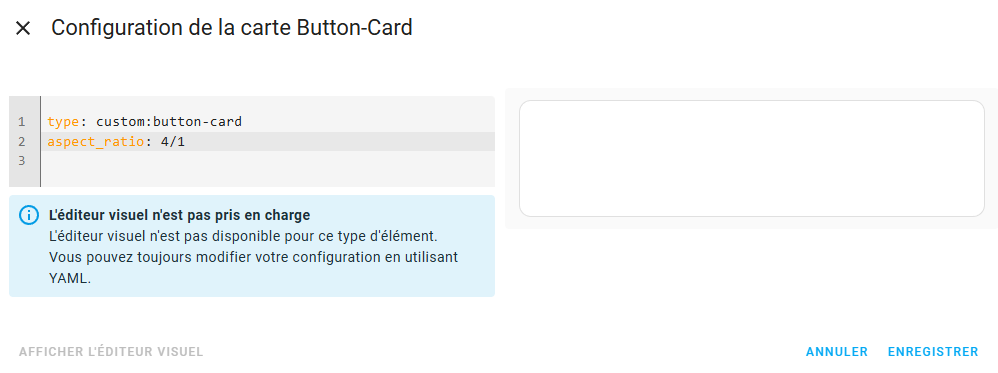Cancel editing with ANNULER
This screenshot has width=998, height=373.
[x=836, y=352]
